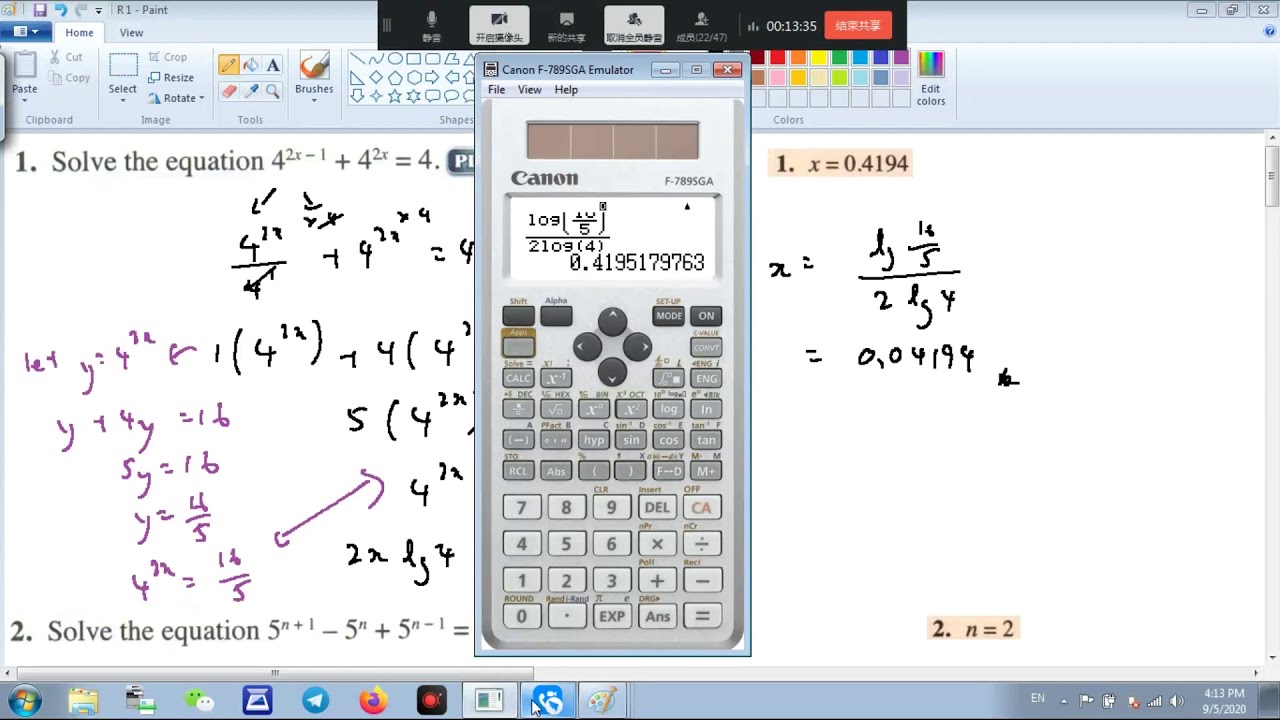The width and height of the screenshot is (1280, 720).
Task: Click the Cut command in Clipboard group
Action: 66,57
